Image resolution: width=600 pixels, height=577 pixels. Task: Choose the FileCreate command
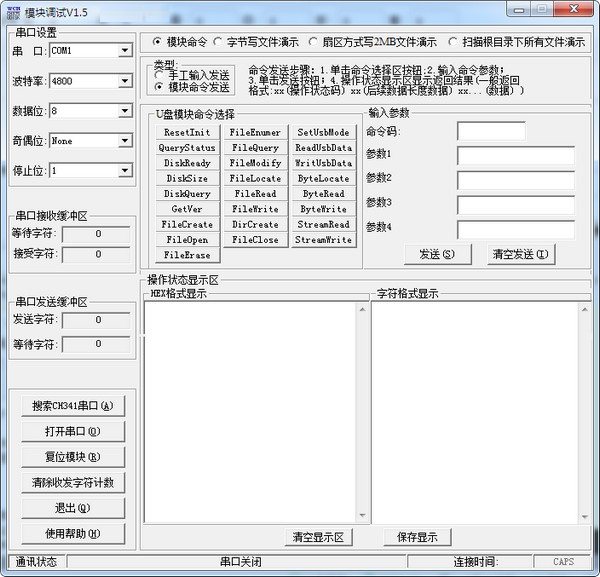point(188,224)
